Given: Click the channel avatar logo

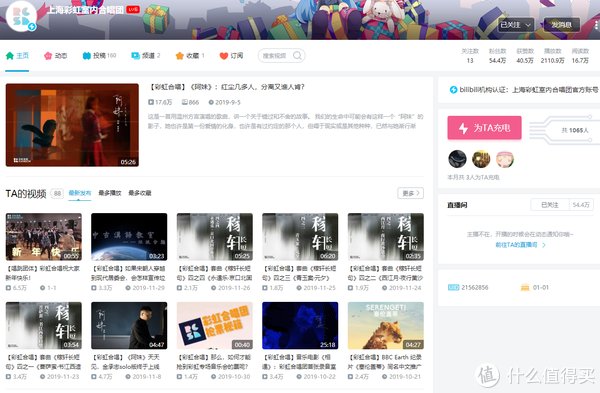Looking at the screenshot, I should point(21,16).
